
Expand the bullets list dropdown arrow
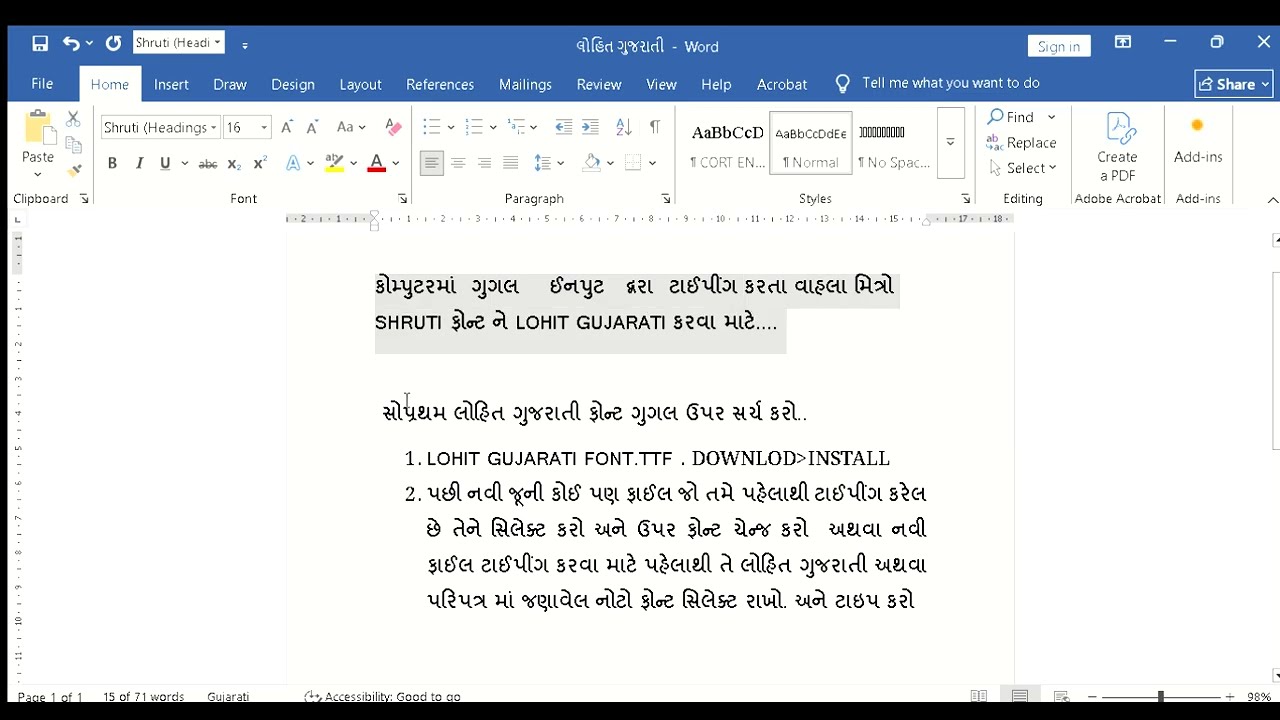(451, 127)
